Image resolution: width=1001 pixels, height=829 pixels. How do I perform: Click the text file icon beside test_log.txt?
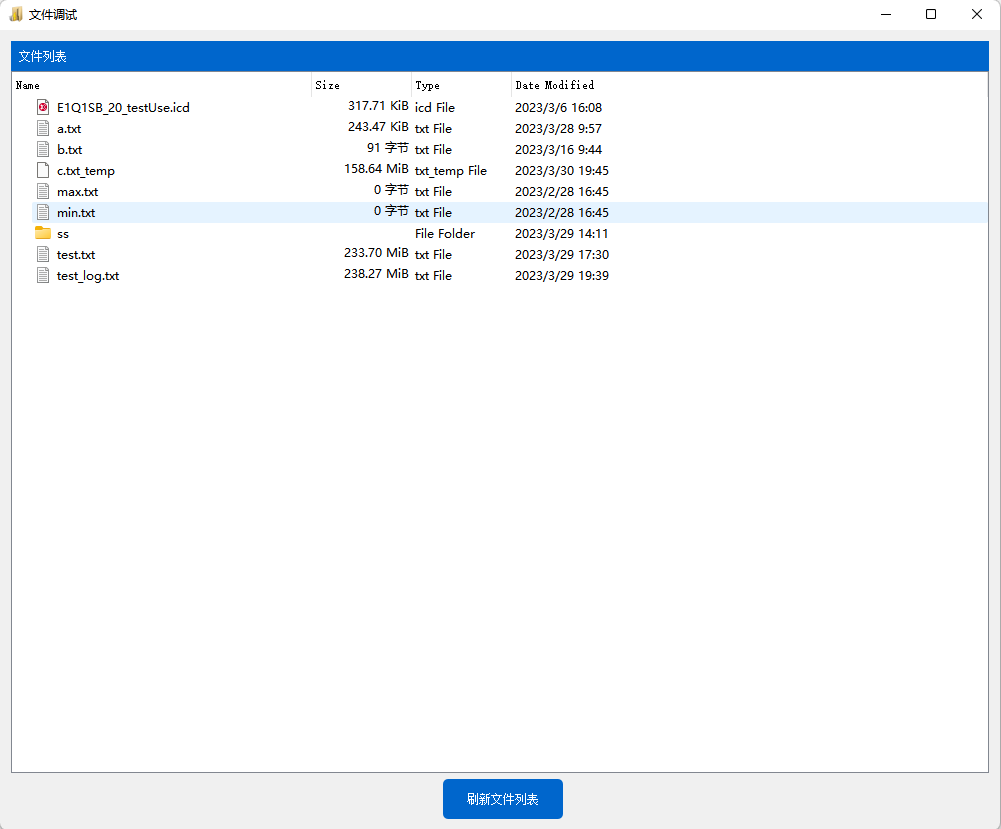tap(43, 276)
